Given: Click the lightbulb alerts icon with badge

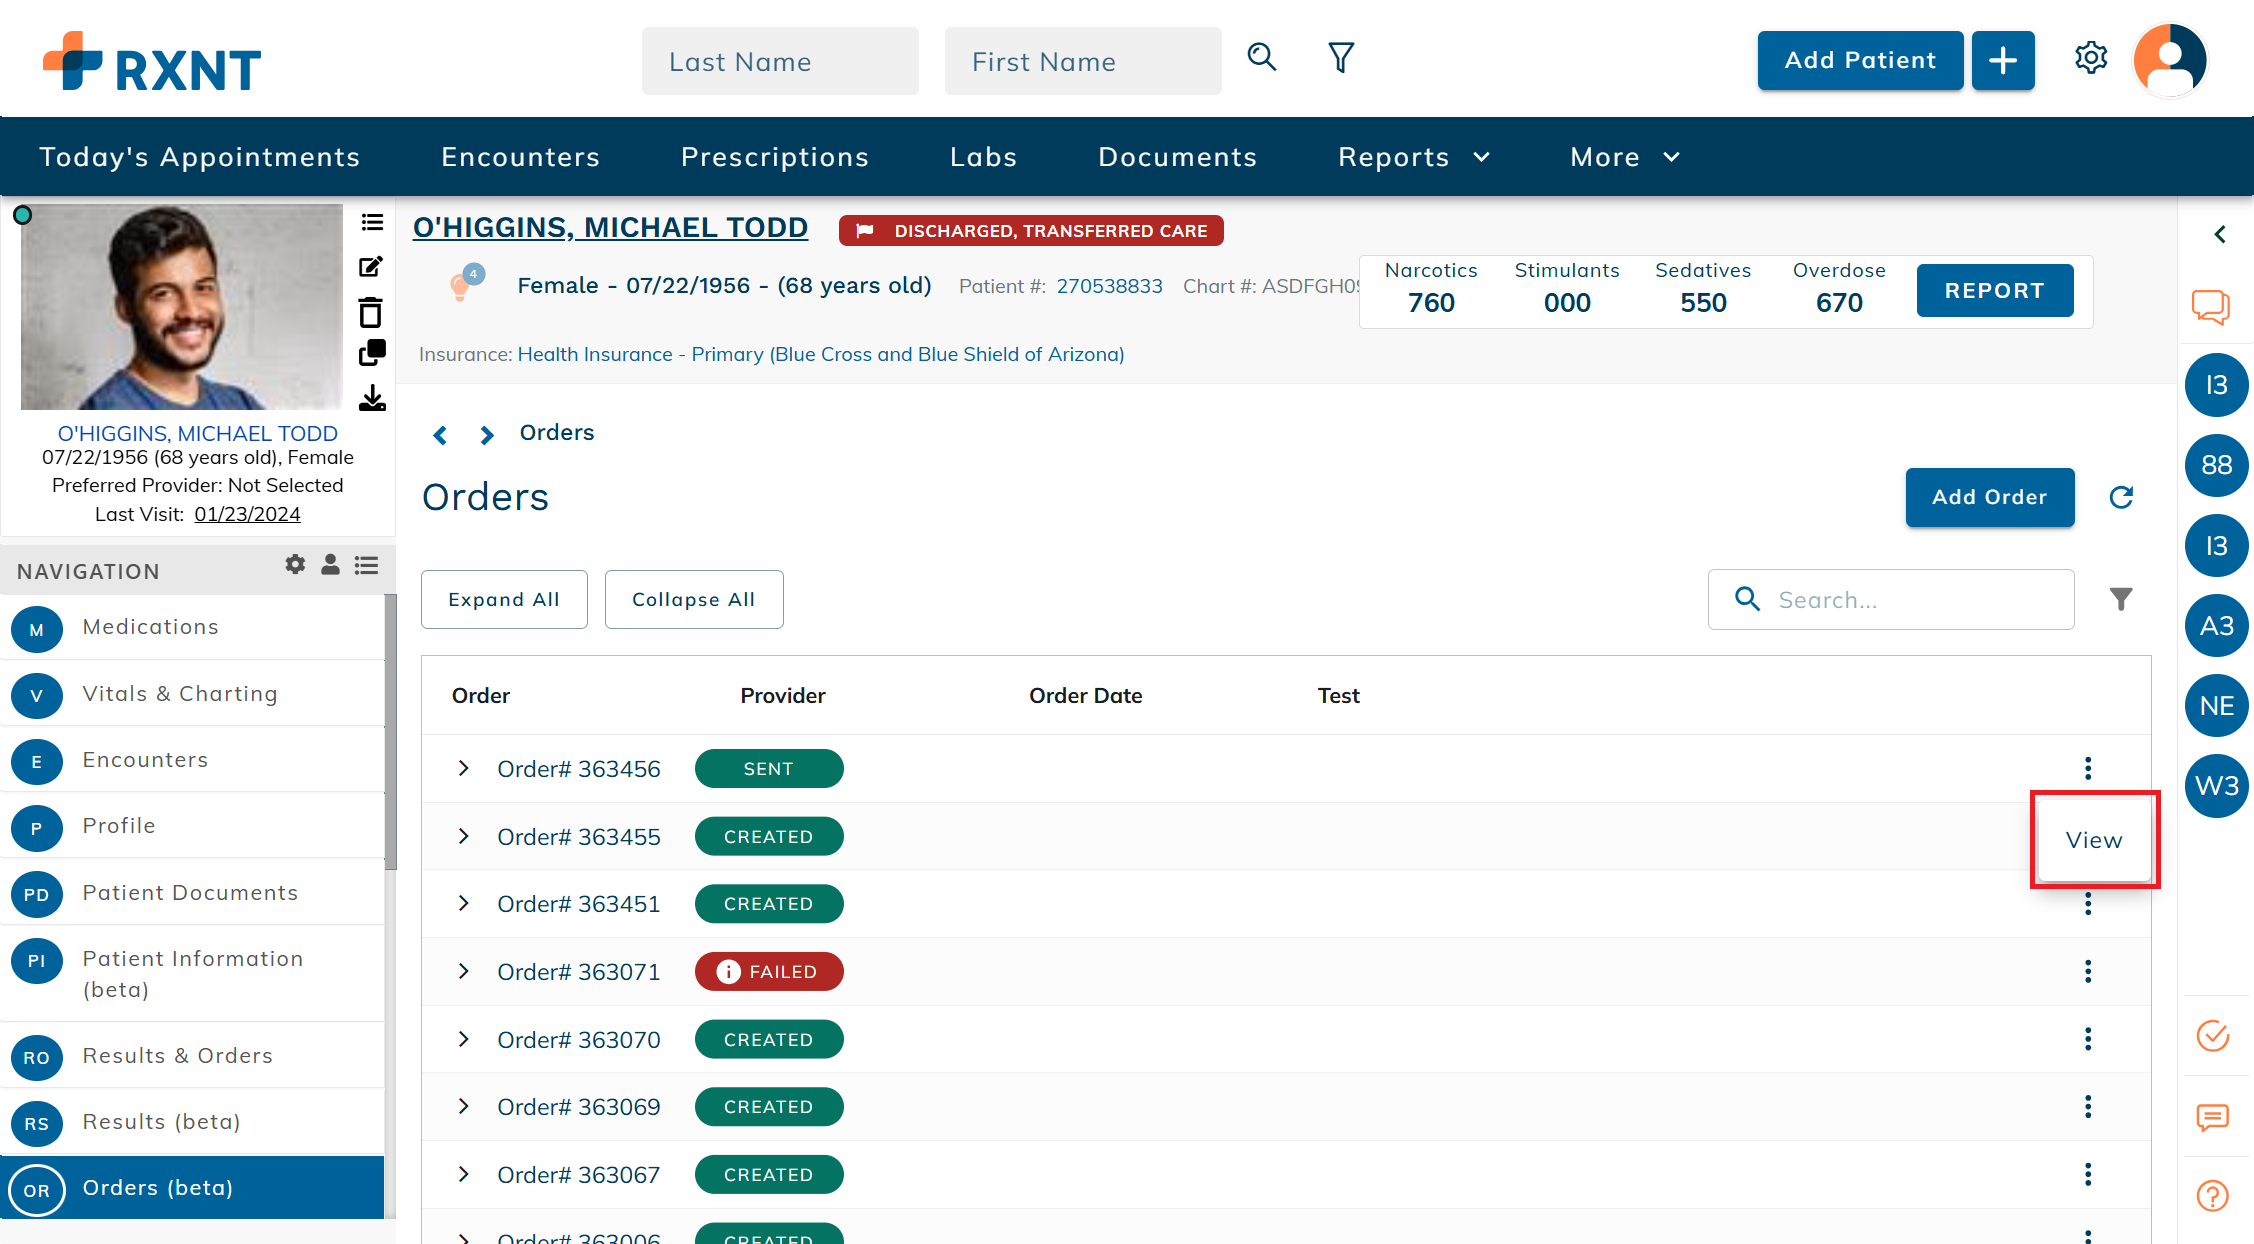Looking at the screenshot, I should (x=464, y=284).
